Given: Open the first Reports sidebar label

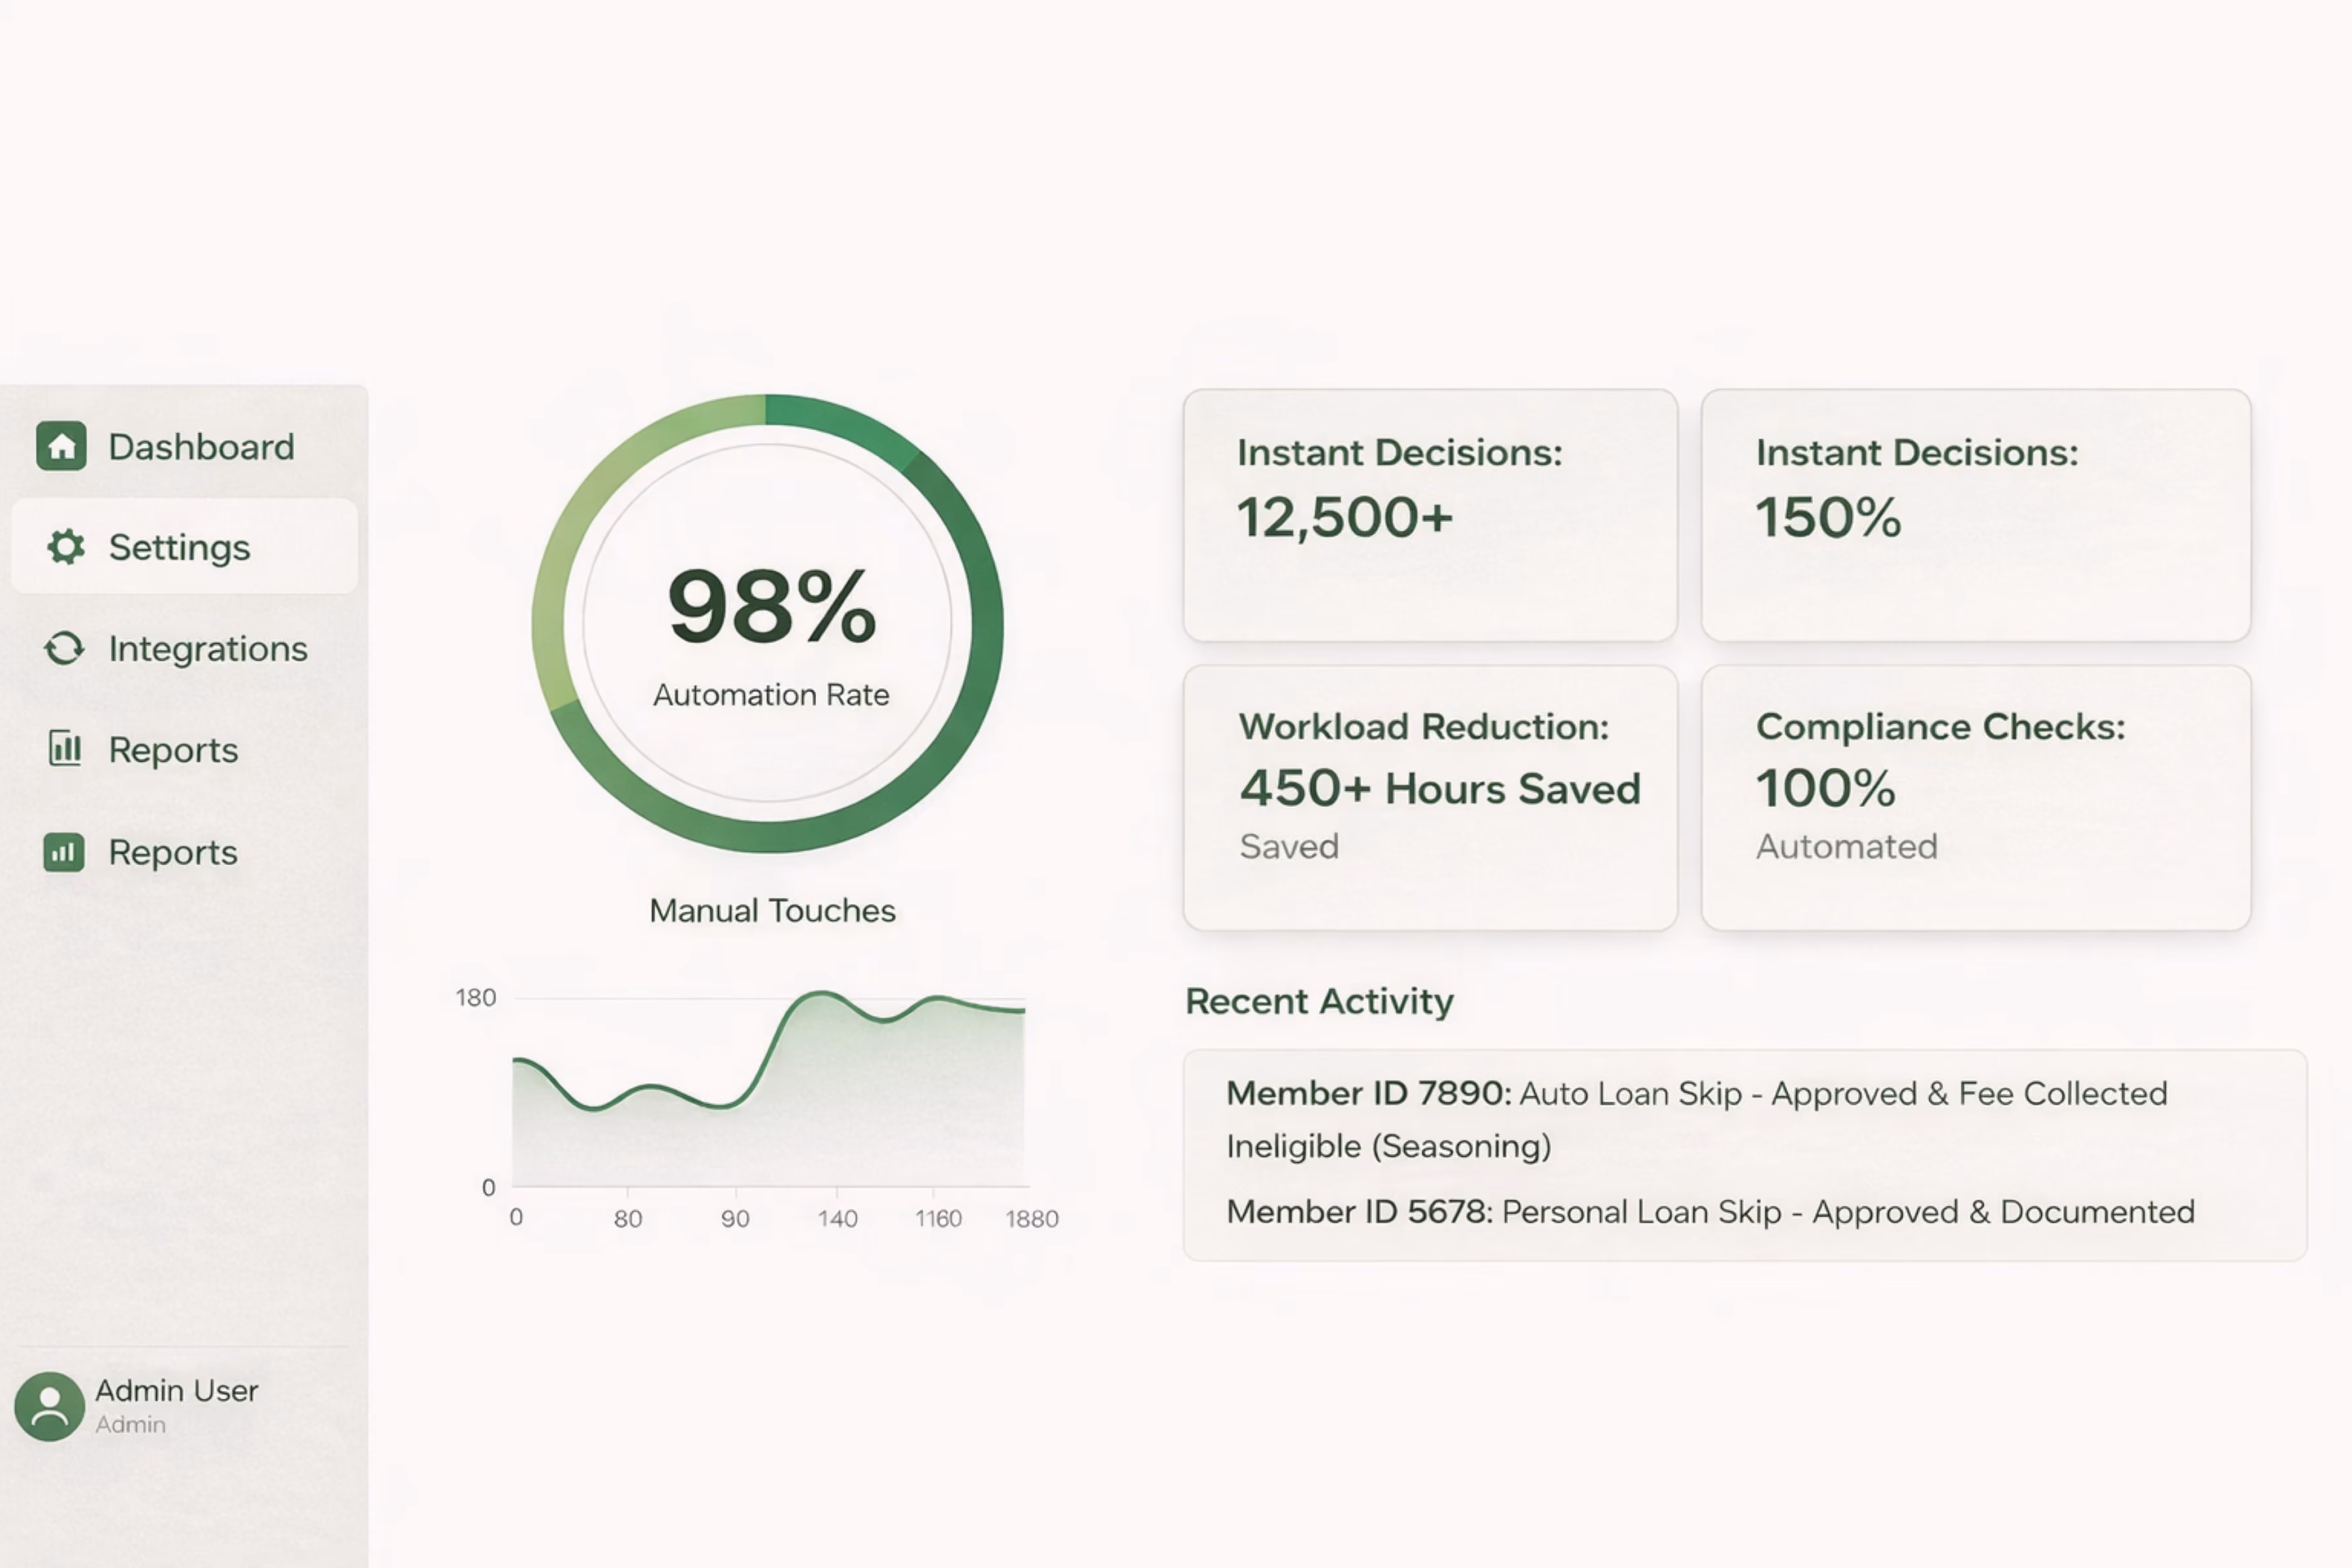Looking at the screenshot, I should (x=173, y=750).
